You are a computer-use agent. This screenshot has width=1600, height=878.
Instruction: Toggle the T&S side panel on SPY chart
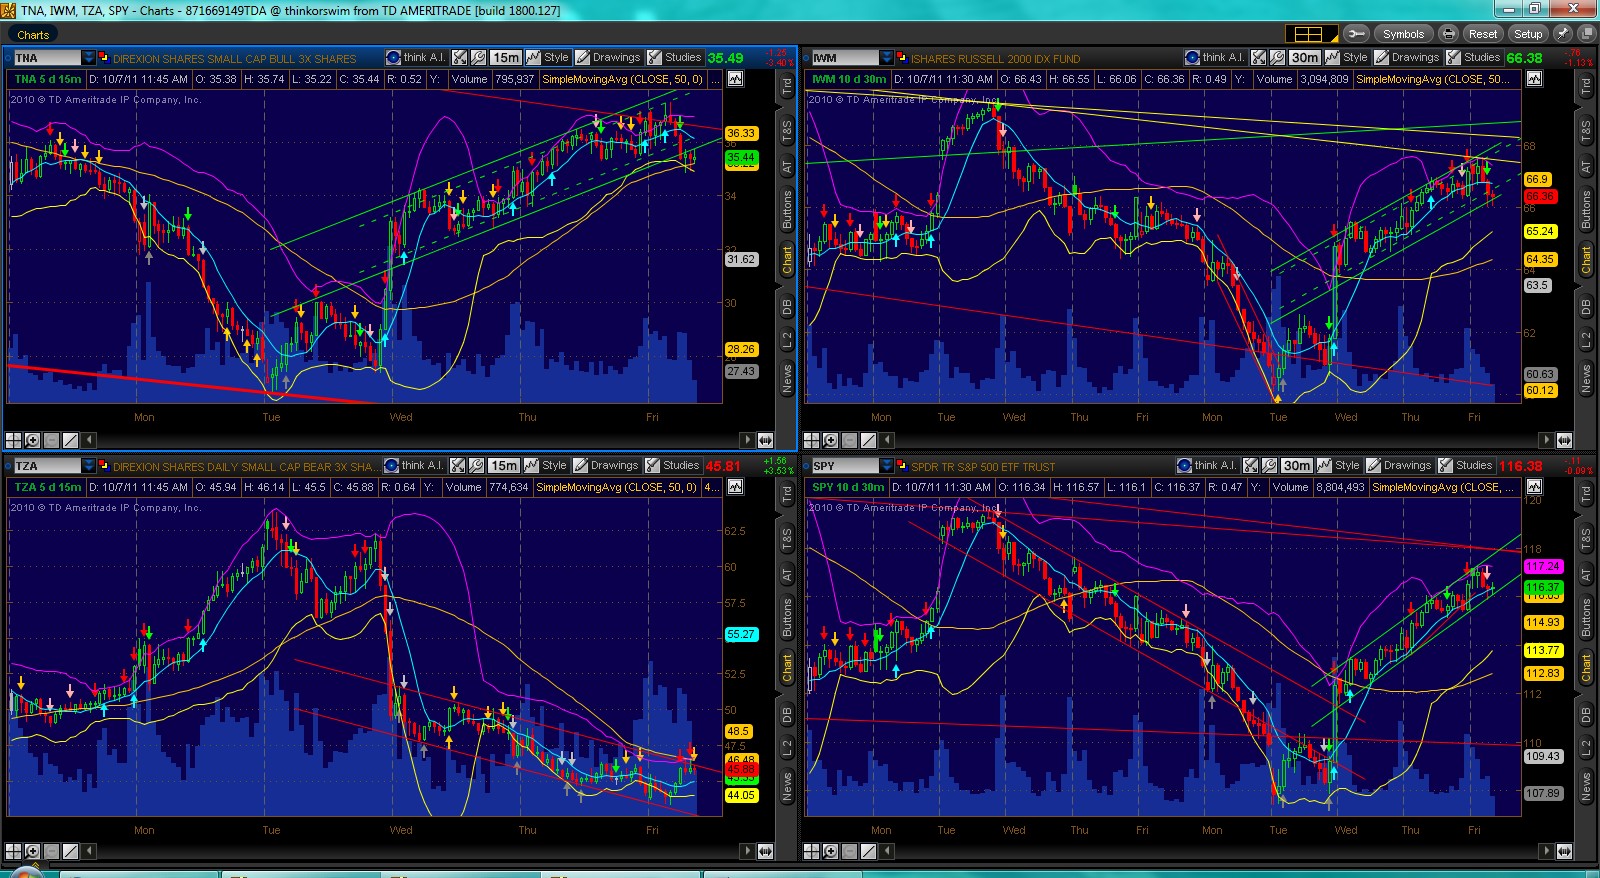pyautogui.click(x=1586, y=538)
